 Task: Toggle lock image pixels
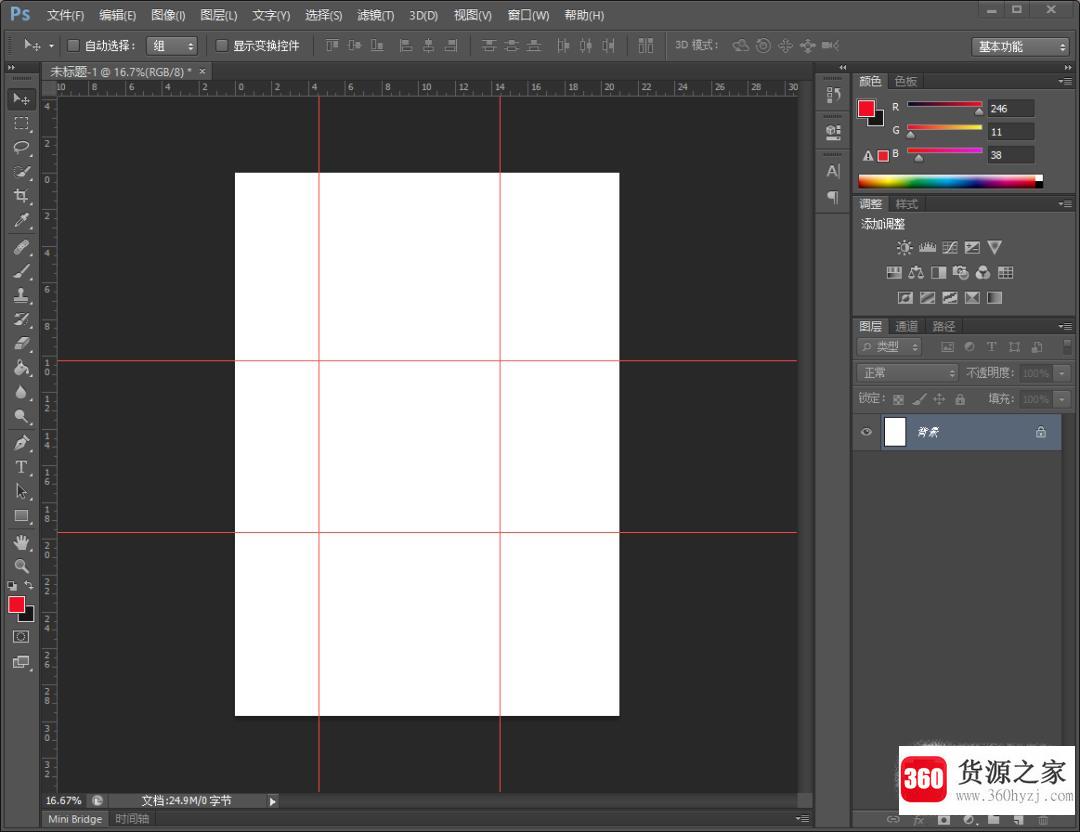[x=919, y=399]
